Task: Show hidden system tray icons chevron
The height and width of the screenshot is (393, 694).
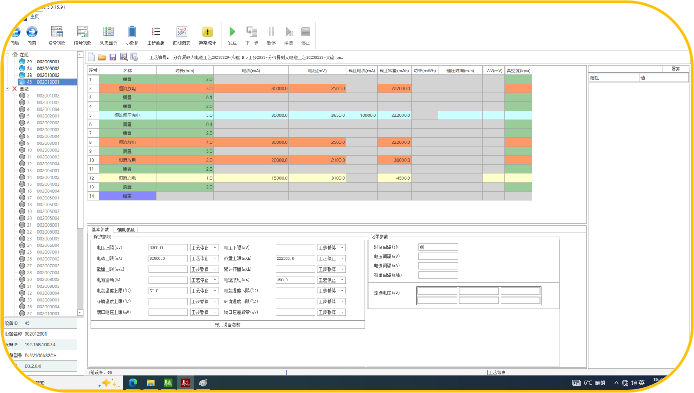Action: click(x=616, y=383)
